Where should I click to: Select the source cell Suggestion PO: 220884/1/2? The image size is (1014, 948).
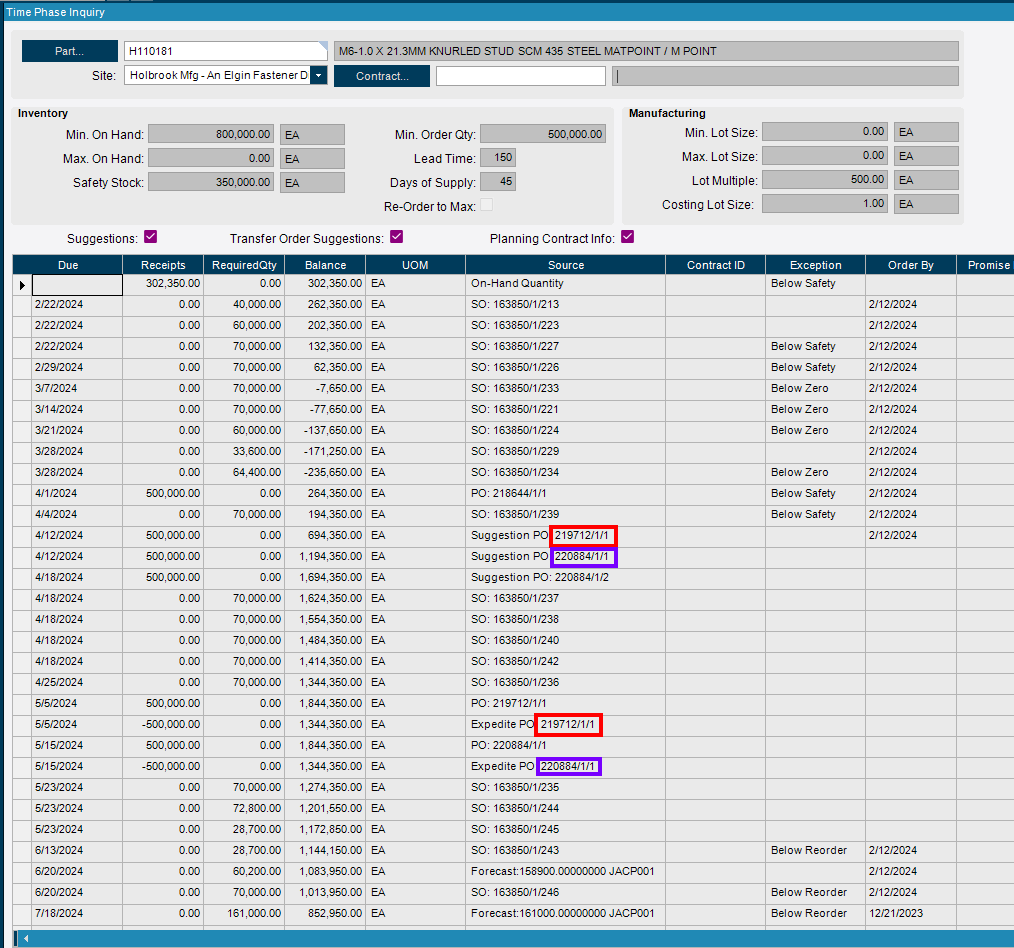coord(565,577)
